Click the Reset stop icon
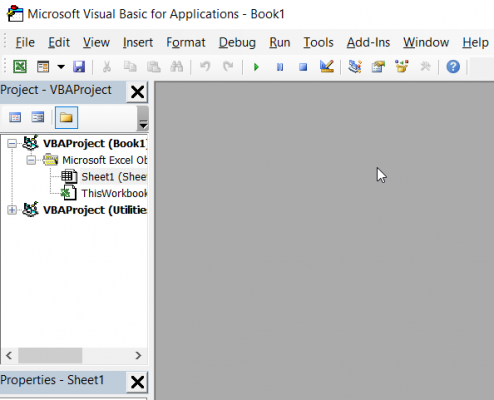Screen dimensions: 494x400 pos(303,67)
